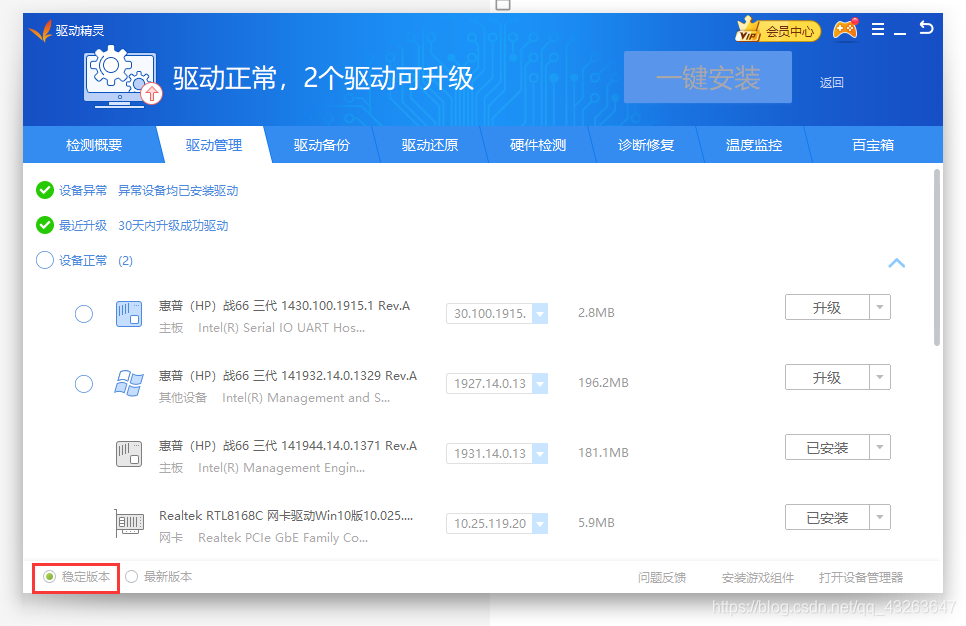Open version dropdown showing 10.25.119.20

pyautogui.click(x=540, y=524)
